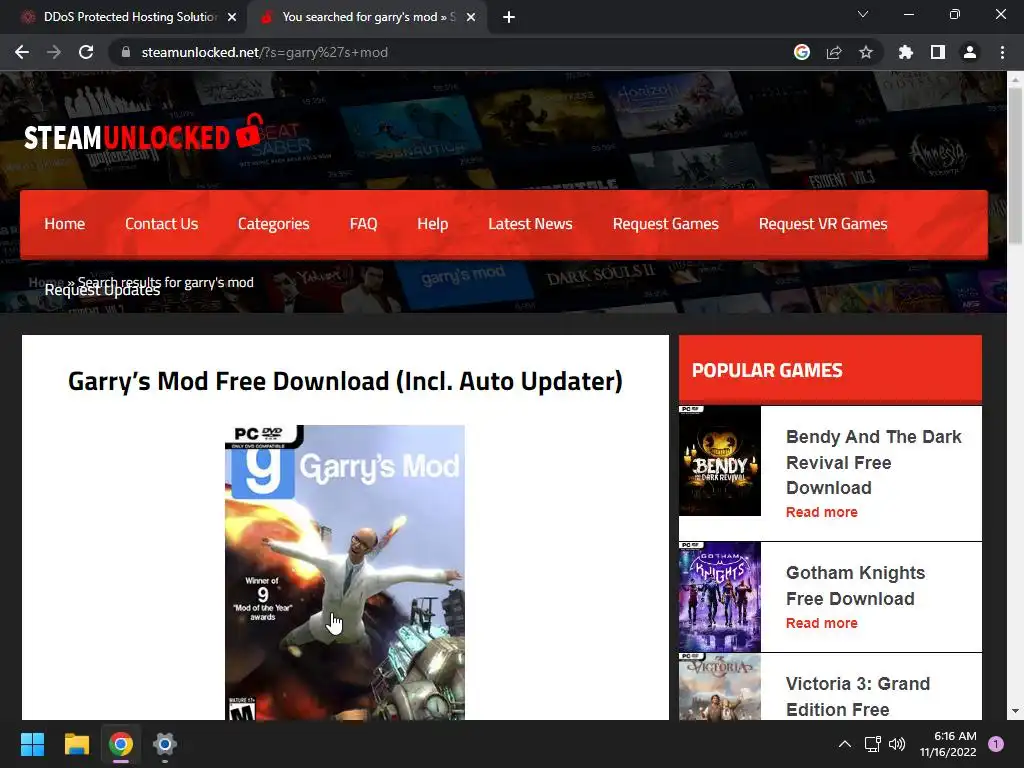The width and height of the screenshot is (1024, 768).
Task: Click the Google icon in address bar
Action: tap(802, 52)
